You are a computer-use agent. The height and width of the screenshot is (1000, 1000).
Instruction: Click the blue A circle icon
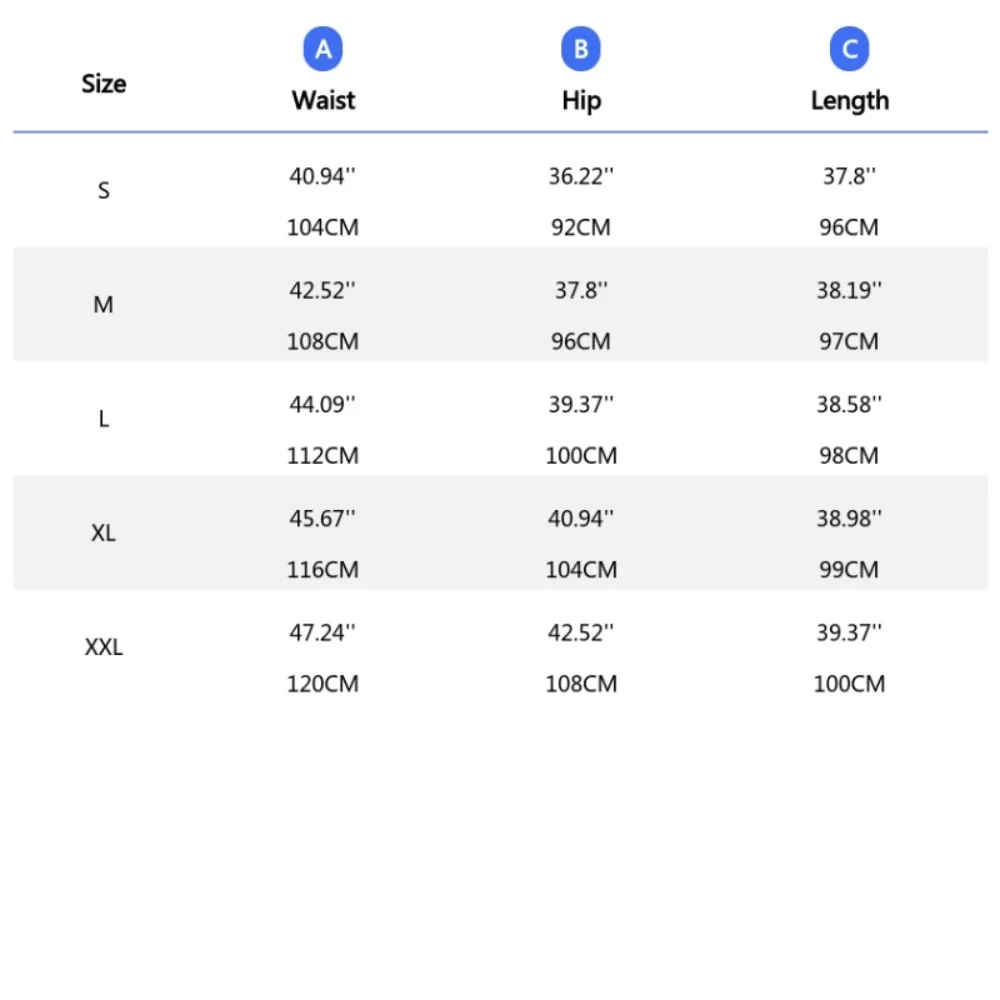coord(323,49)
